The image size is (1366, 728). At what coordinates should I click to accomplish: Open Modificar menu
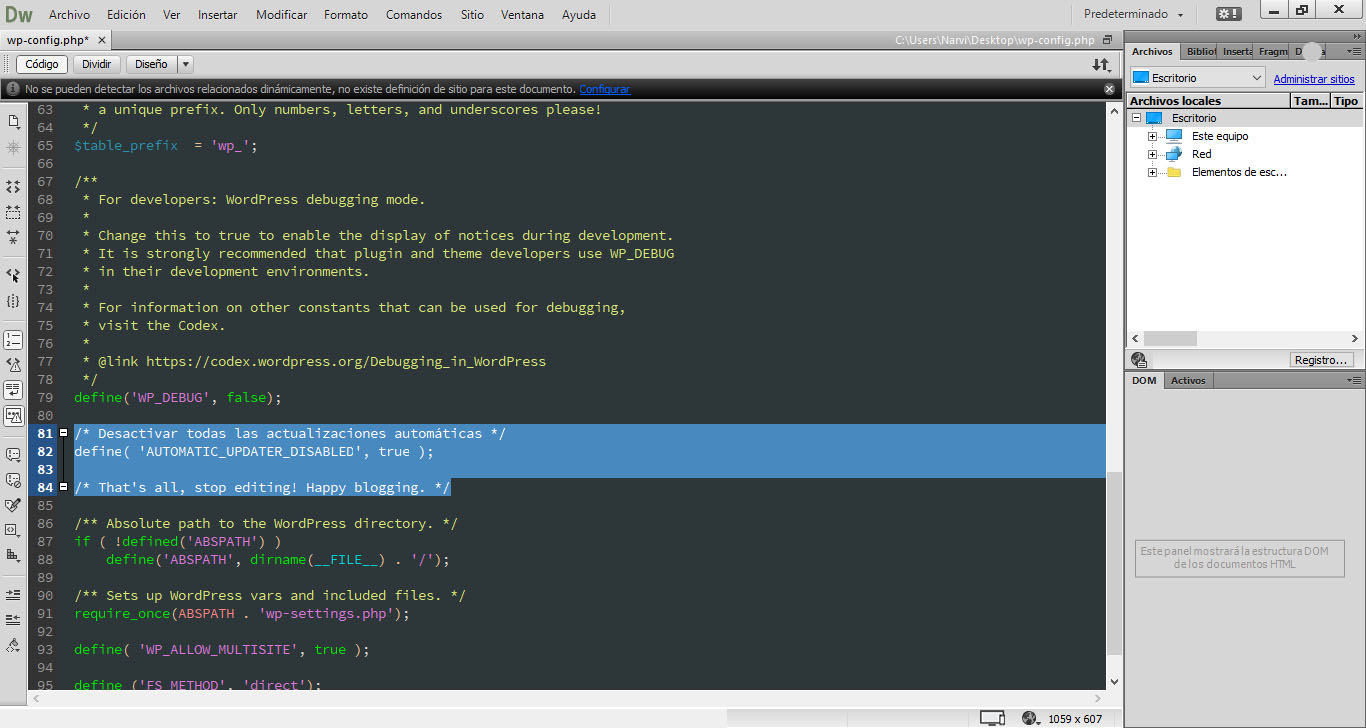click(282, 15)
